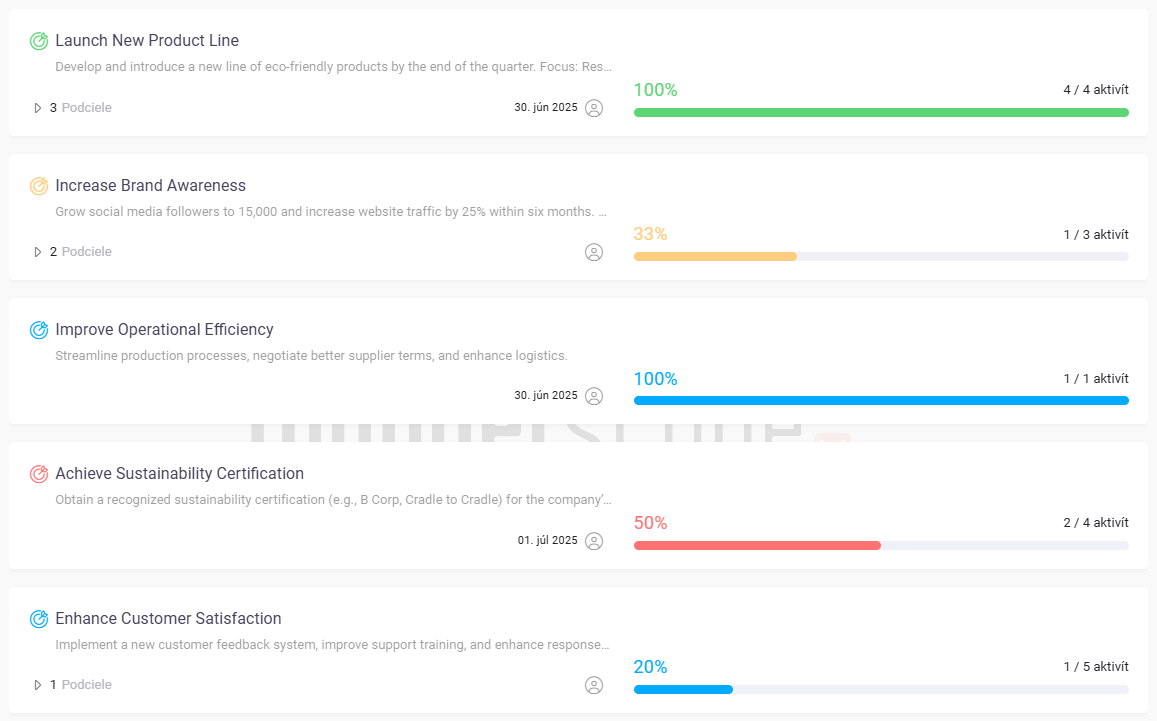Open assignee avatar on Achieve Sustainability Certification
This screenshot has height=721, width=1157.
coord(594,541)
